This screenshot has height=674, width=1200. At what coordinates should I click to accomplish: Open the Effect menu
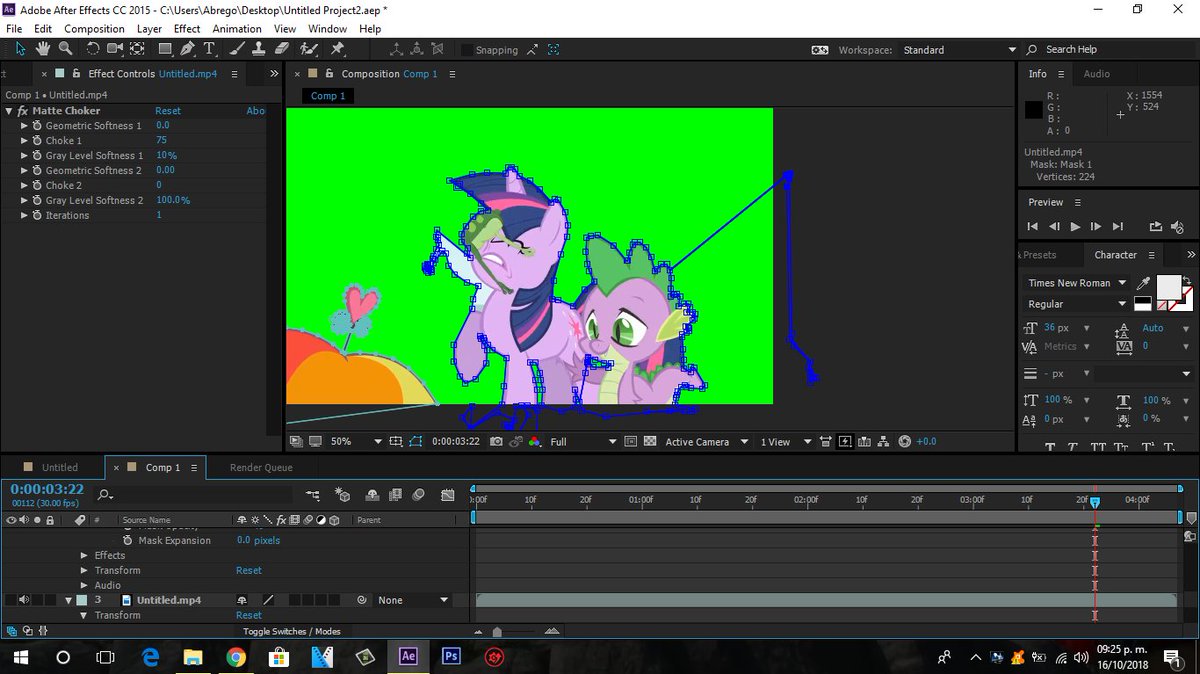pyautogui.click(x=187, y=29)
